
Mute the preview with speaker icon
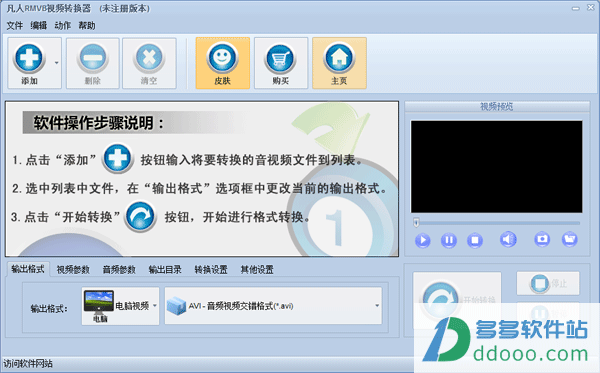508,239
